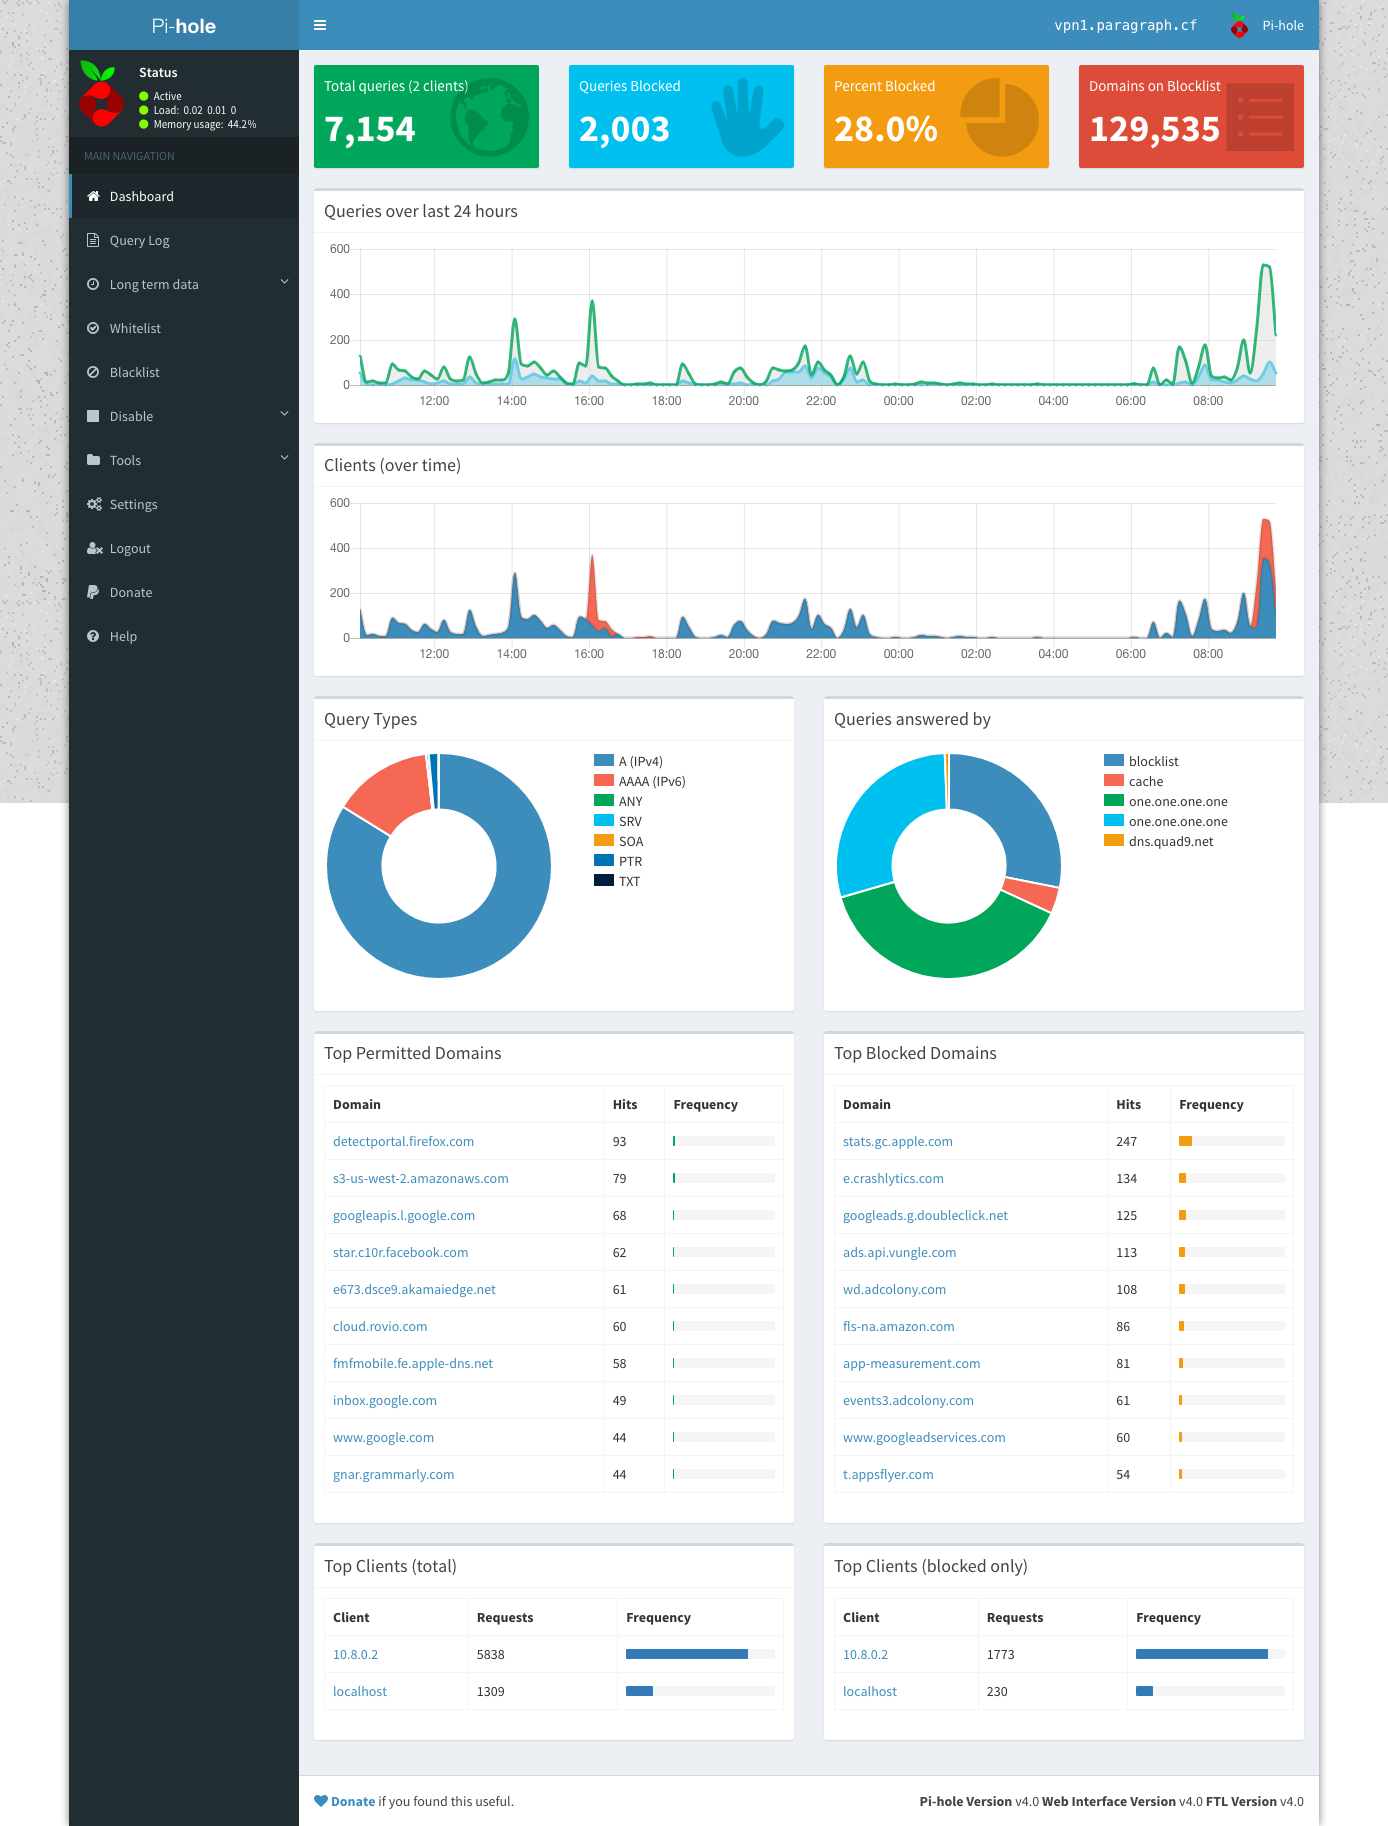
Task: Open the Dashboard menu item
Action: tap(184, 196)
